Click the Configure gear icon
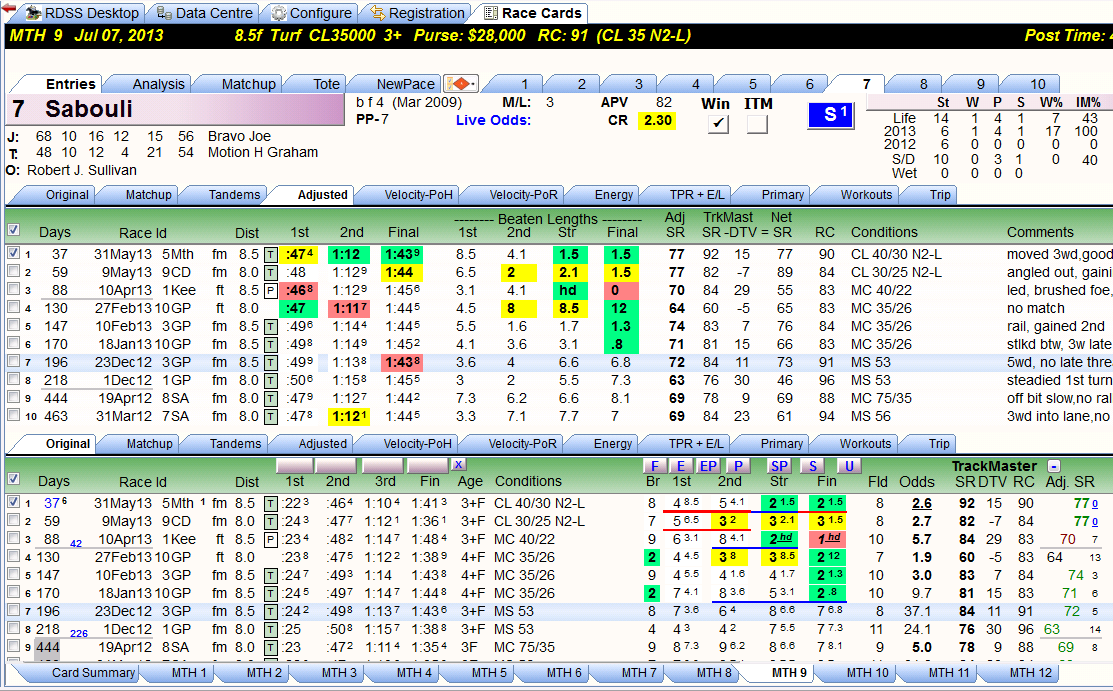The image size is (1113, 691). coord(279,13)
